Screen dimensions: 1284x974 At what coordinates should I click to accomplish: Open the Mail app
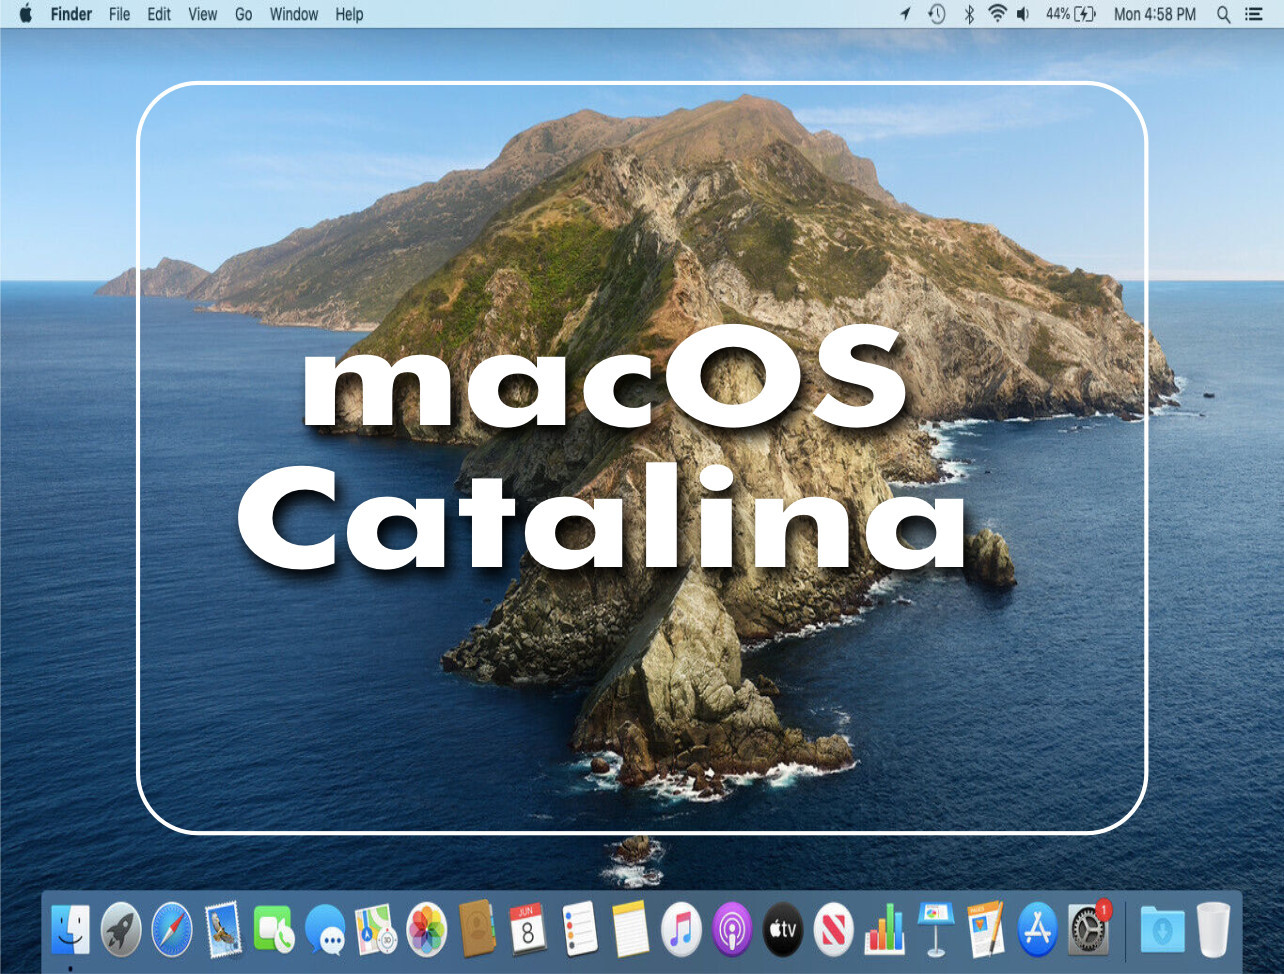222,930
